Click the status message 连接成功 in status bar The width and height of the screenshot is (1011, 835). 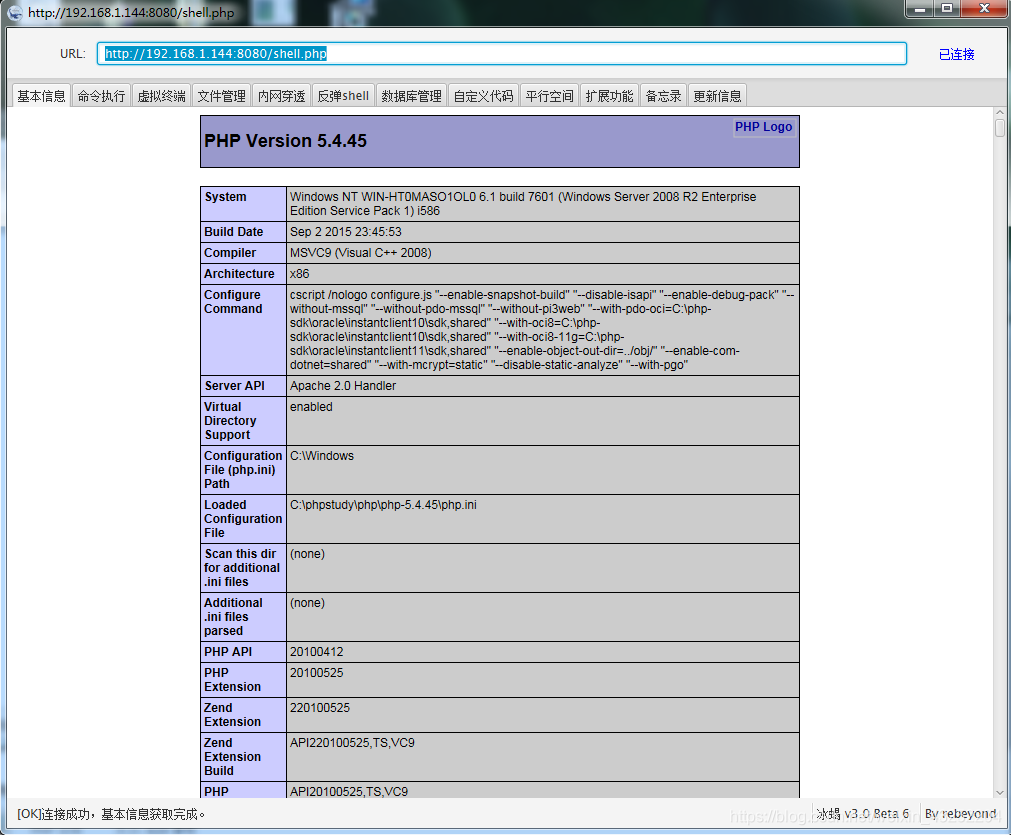(111, 814)
